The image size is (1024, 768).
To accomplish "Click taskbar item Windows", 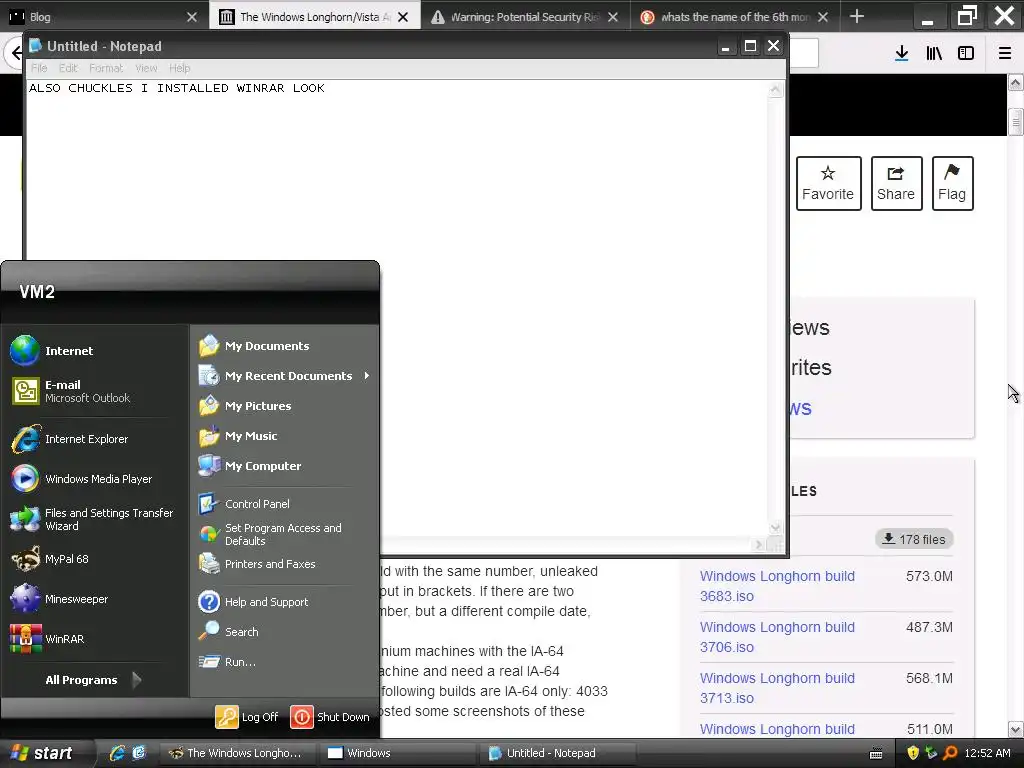I will click(x=398, y=753).
